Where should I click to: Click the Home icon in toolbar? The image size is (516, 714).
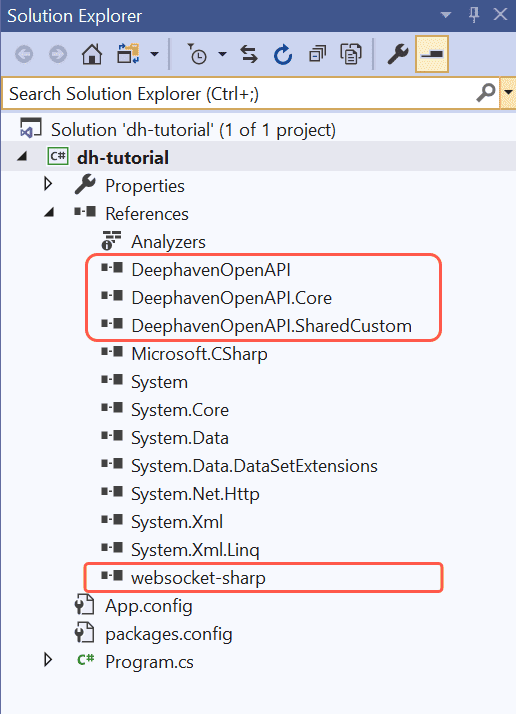point(92,55)
